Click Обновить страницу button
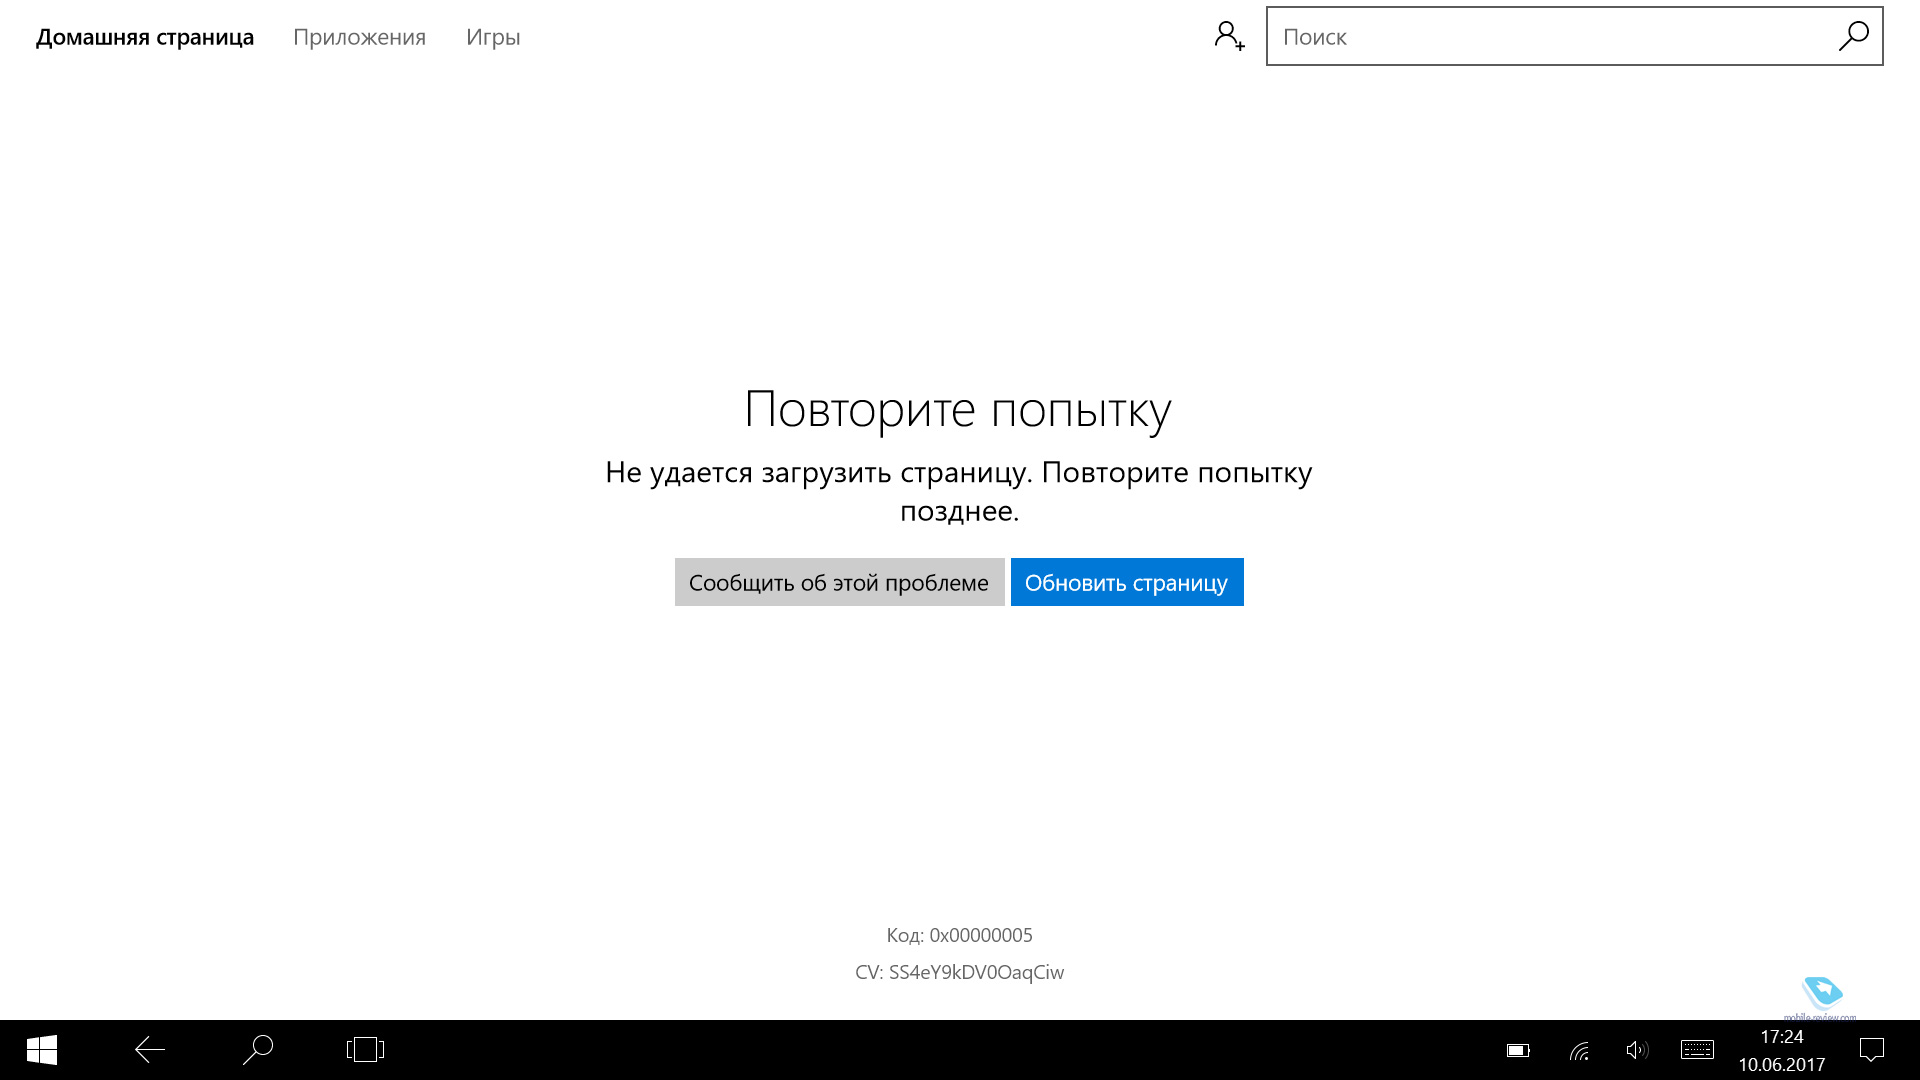The height and width of the screenshot is (1080, 1920). pyautogui.click(x=1126, y=582)
